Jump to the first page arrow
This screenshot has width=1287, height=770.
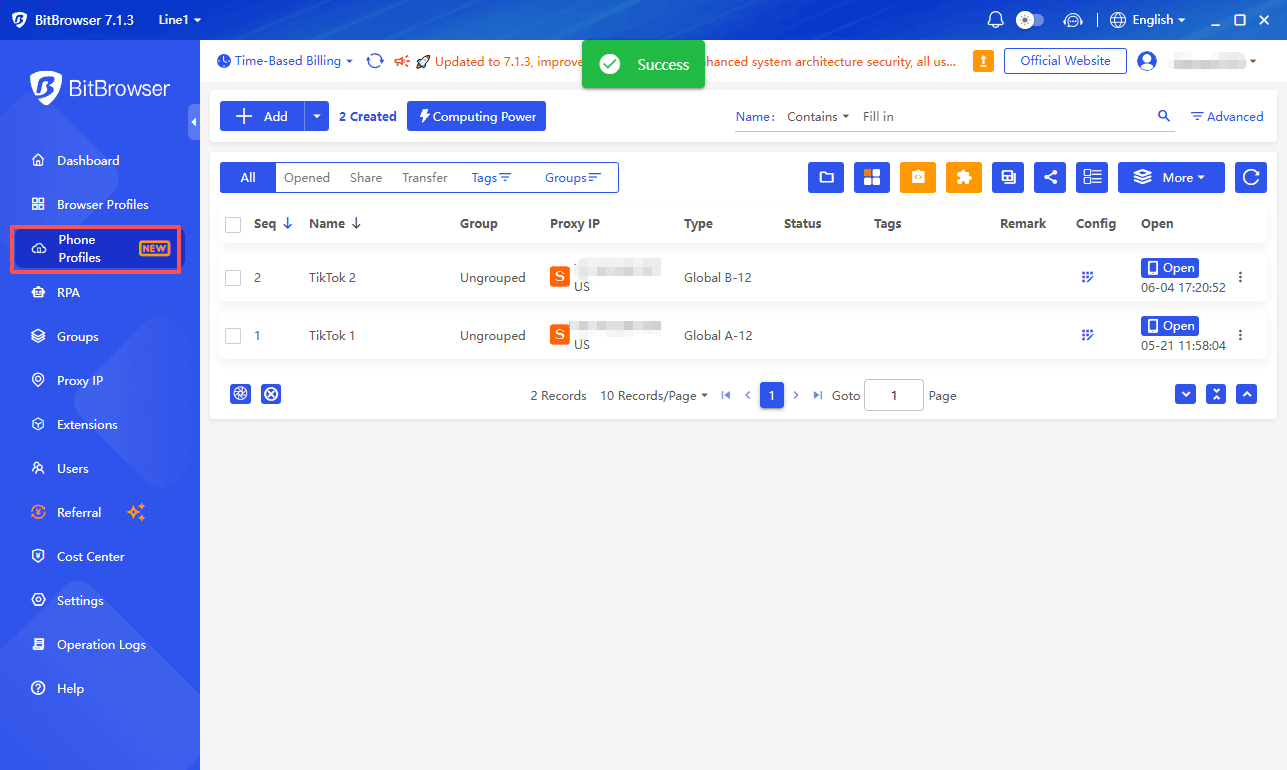pyautogui.click(x=726, y=395)
